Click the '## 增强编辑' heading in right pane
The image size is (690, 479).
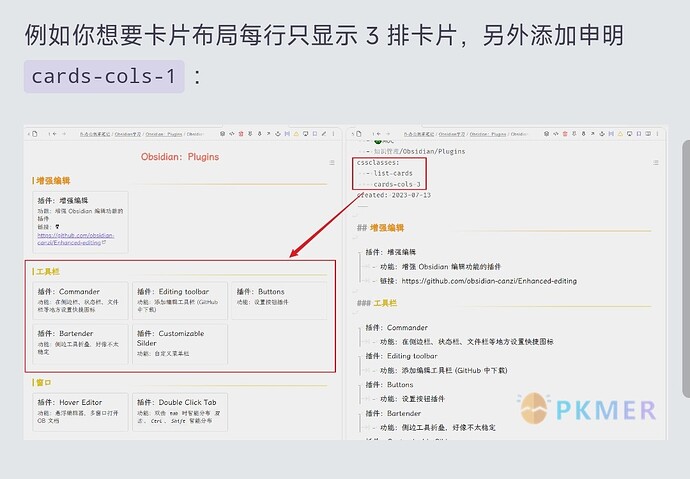click(380, 228)
